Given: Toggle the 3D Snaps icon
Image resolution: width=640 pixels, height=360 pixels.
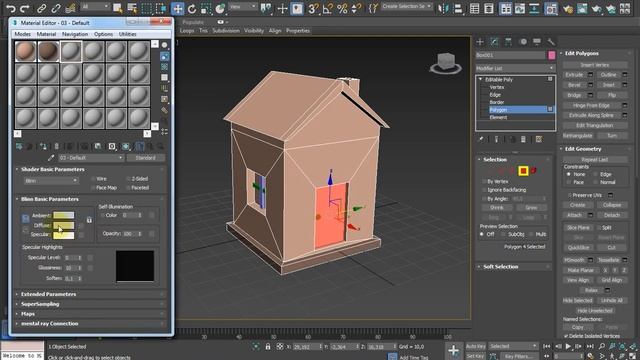Looking at the screenshot, I should (x=313, y=8).
